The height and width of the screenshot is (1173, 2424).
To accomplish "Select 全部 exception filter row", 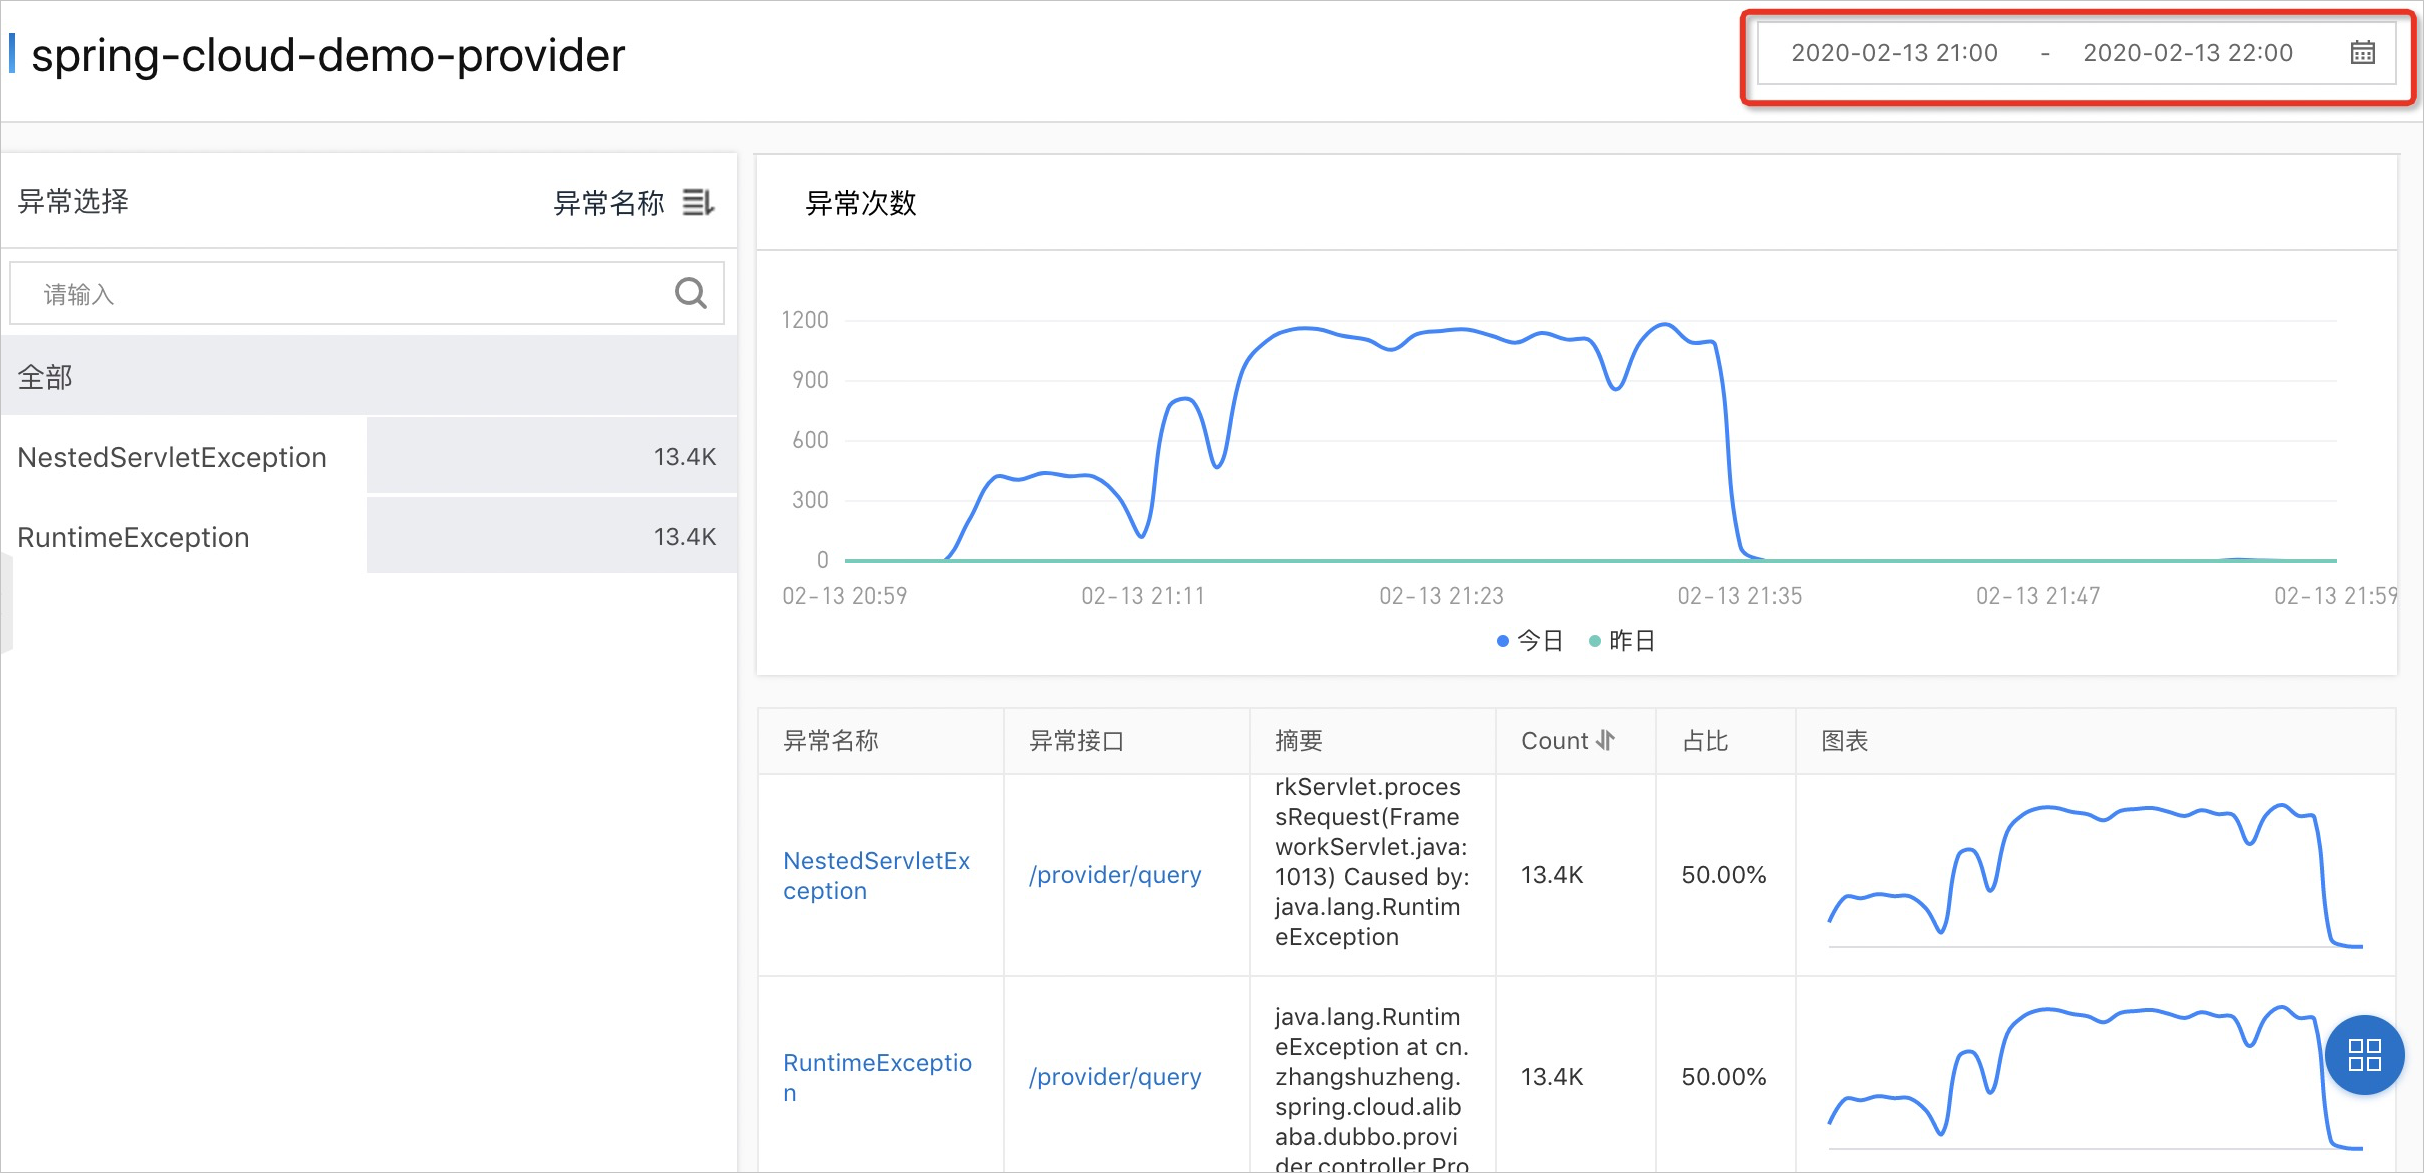I will coord(369,377).
